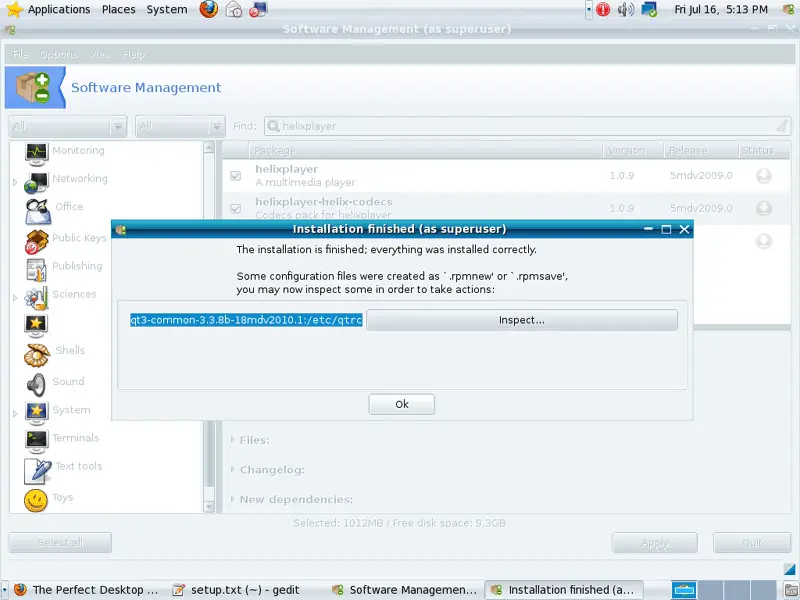The width and height of the screenshot is (800, 600).
Task: Click the star favorites category icon
Action: coord(36,326)
